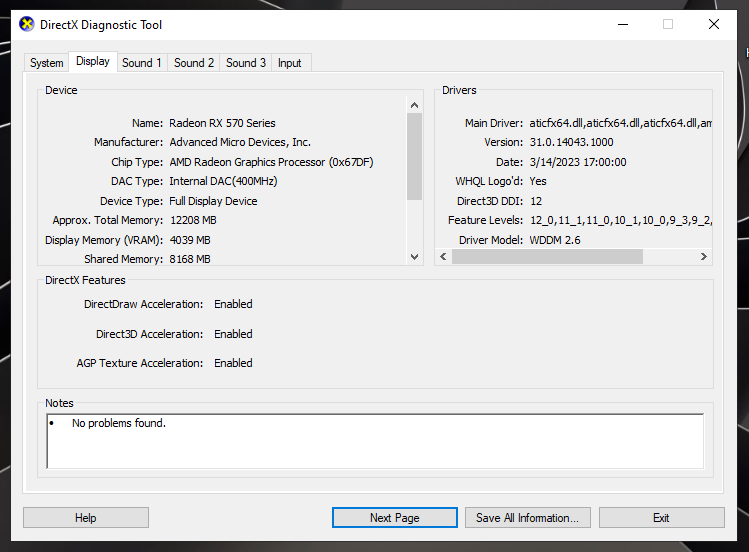
Task: Click shared memory value 8168 MB
Action: point(190,259)
